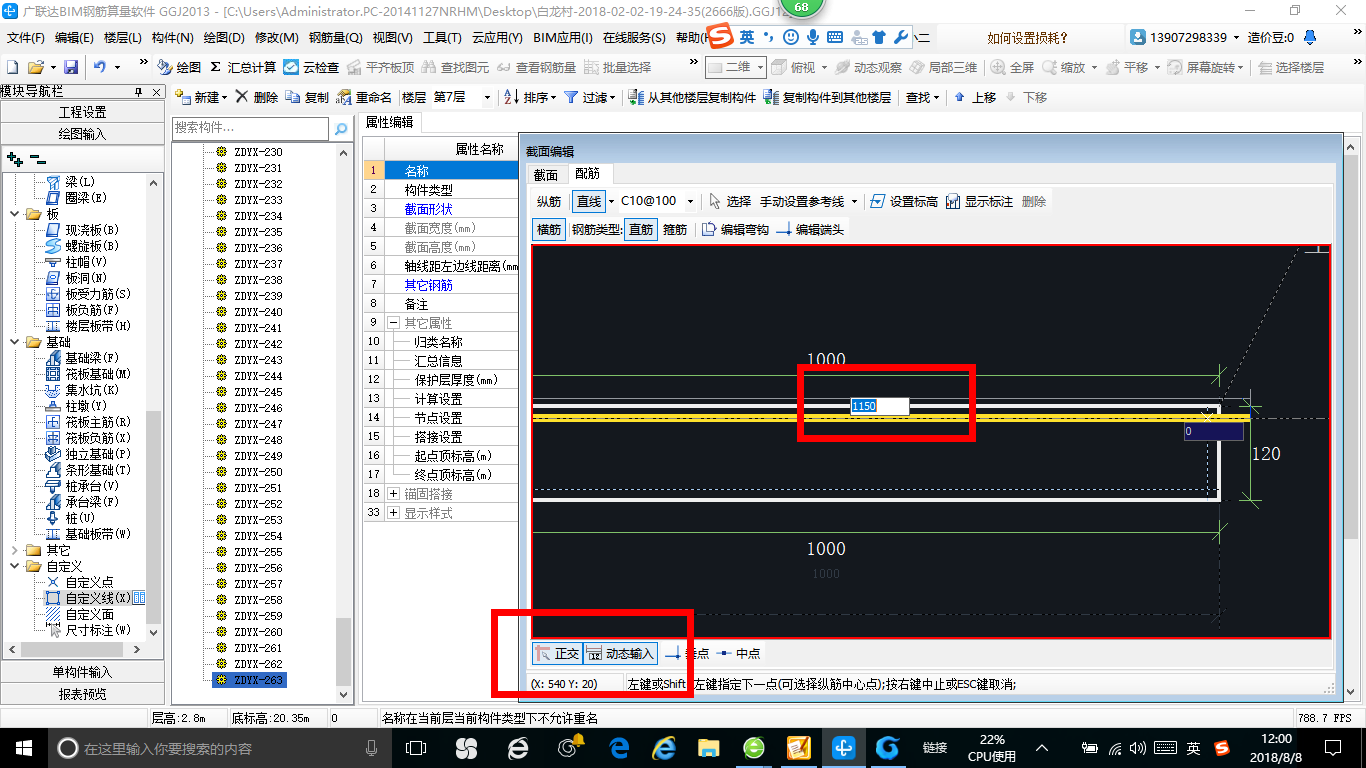Click collapse-all minus icon in navigation tree
The image size is (1366, 768).
pos(37,158)
